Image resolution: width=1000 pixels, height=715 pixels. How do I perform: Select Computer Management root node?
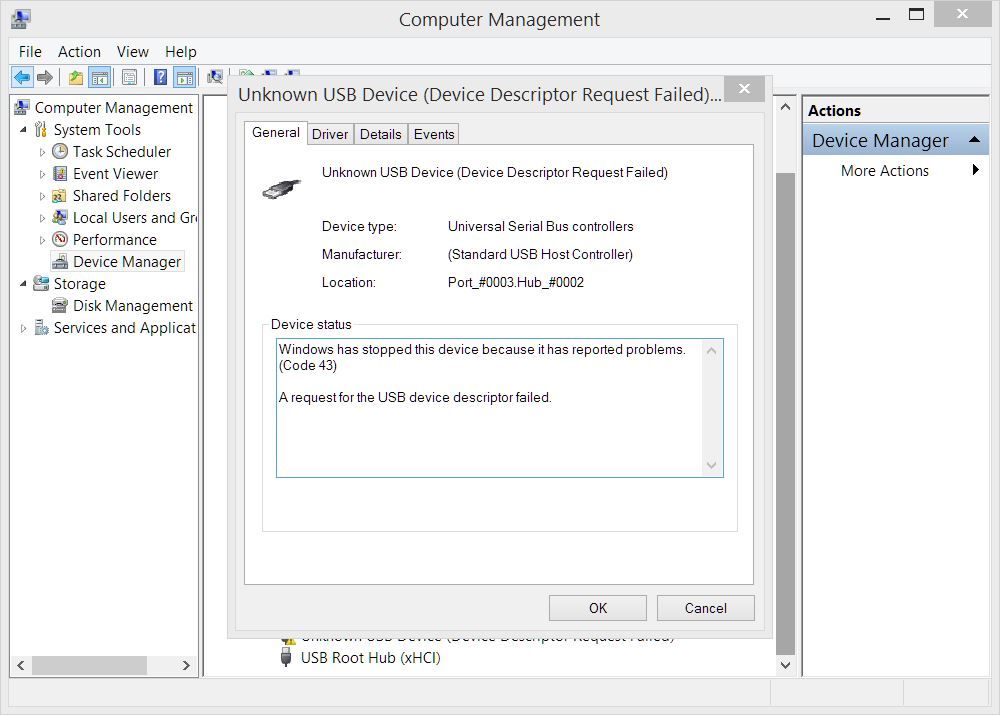(113, 108)
